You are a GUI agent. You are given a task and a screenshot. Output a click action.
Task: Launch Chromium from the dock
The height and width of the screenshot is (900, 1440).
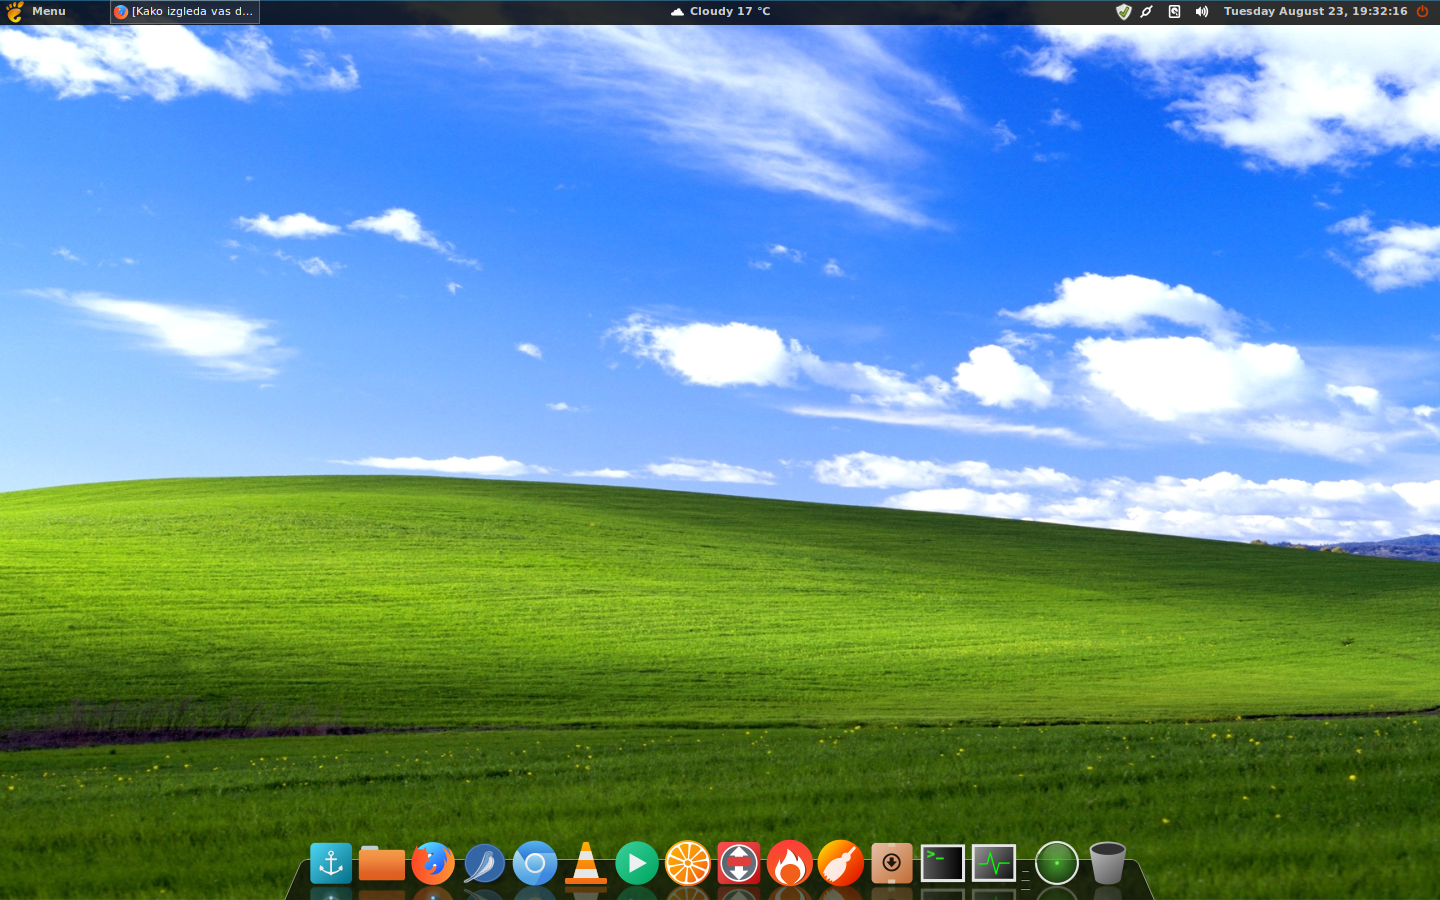[535, 864]
